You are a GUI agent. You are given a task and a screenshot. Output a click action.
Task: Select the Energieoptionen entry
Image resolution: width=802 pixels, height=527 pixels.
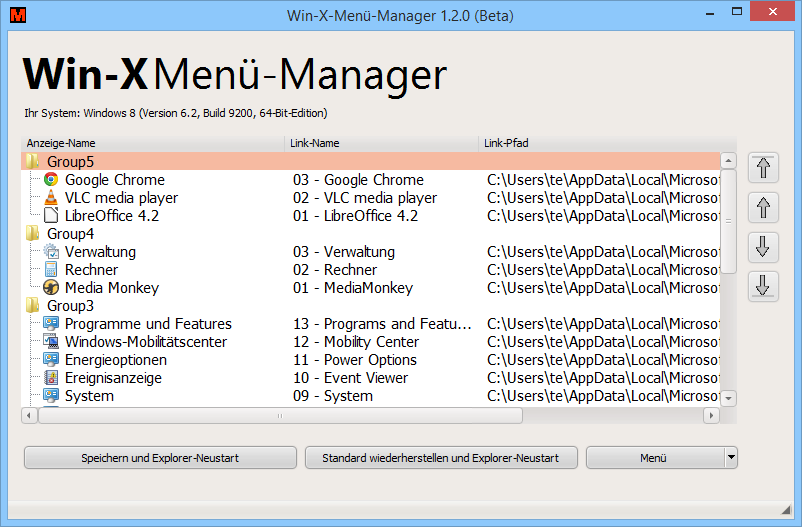point(370,360)
